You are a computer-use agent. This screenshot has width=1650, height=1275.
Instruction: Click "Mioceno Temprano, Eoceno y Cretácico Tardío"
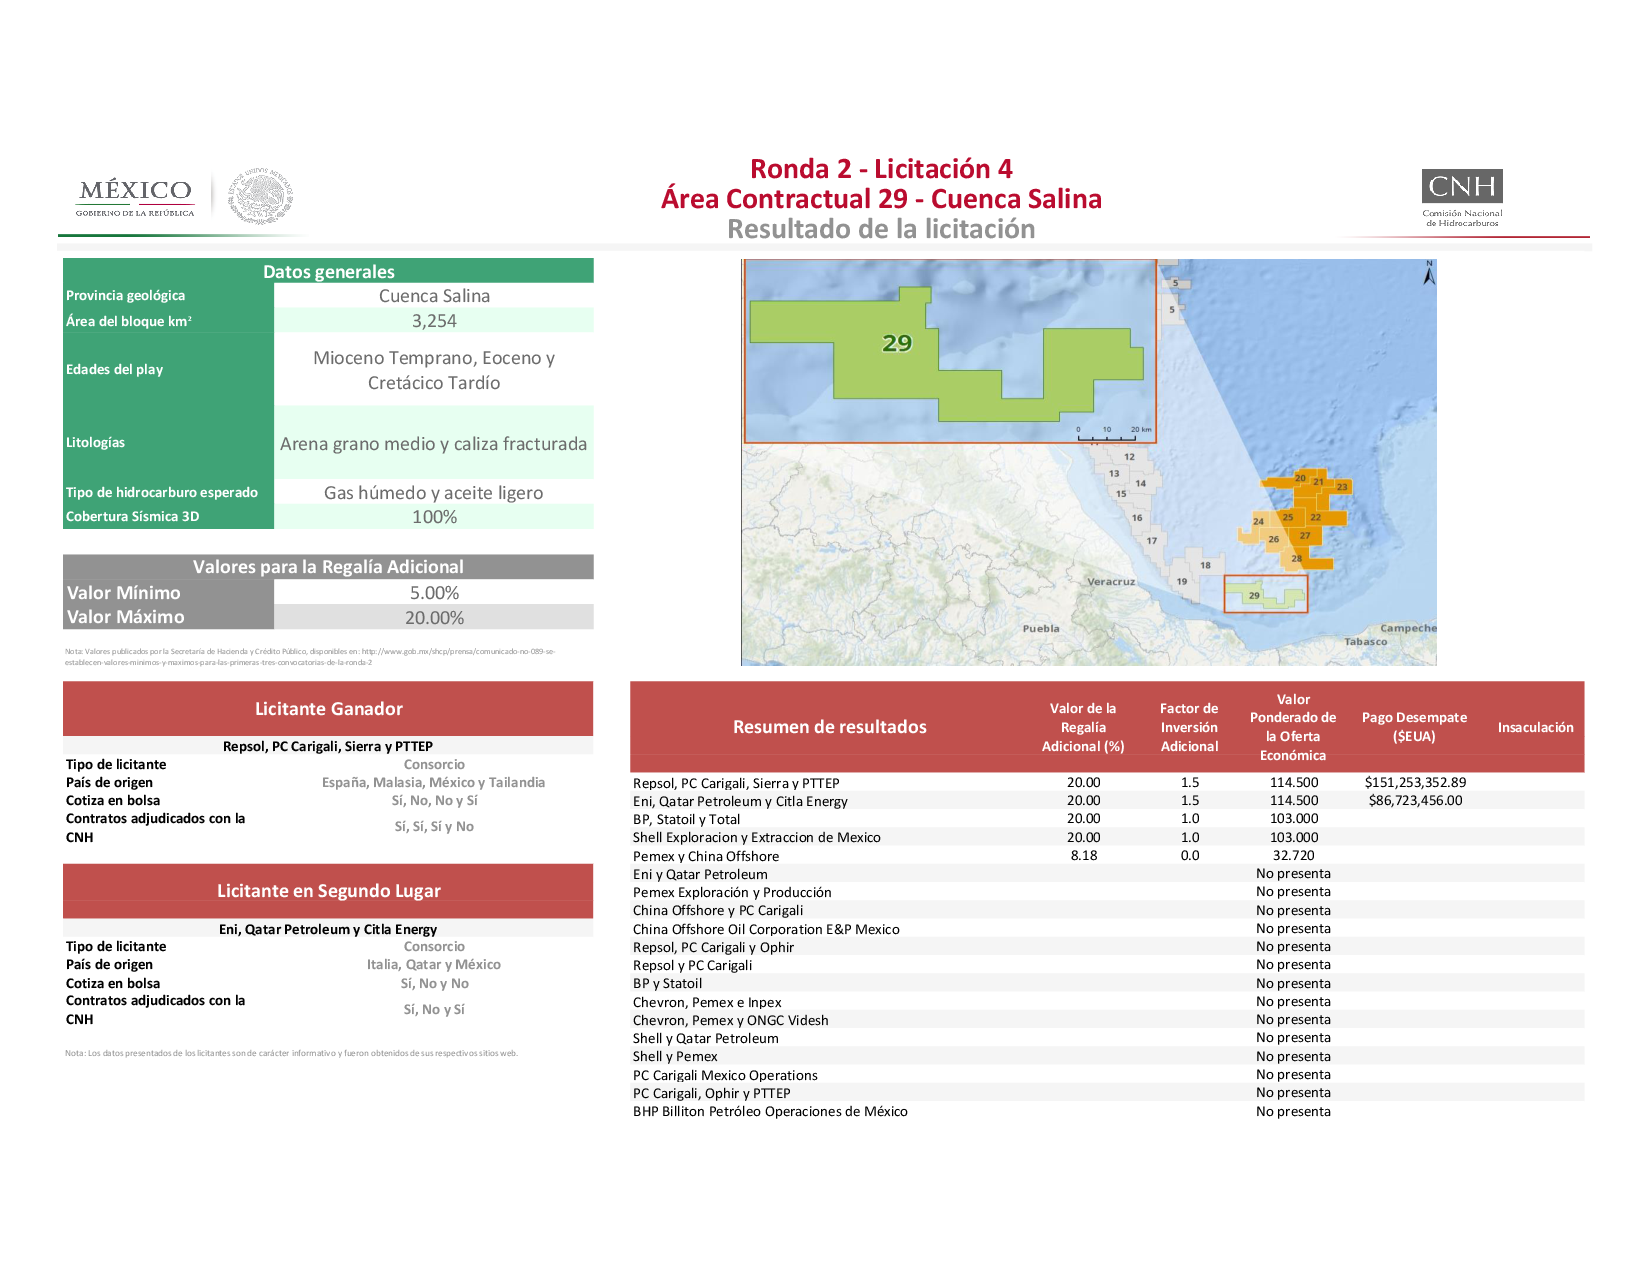434,370
